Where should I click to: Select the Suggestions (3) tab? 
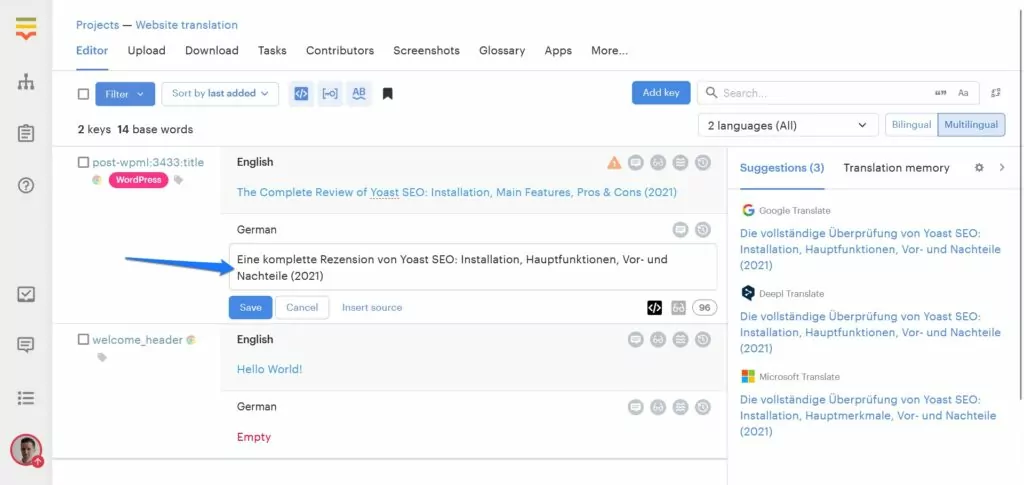tap(782, 168)
